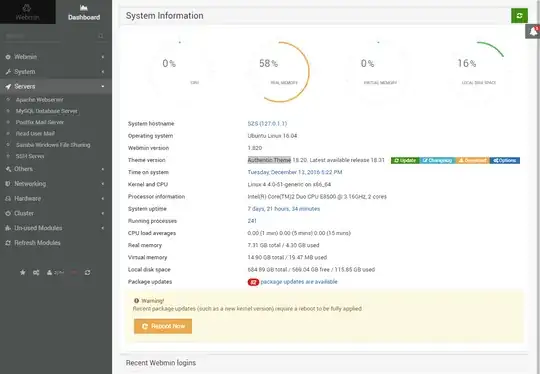Click the Un-used Modules puzzle icon
Screen dimensions: 540x374
pyautogui.click(x=8, y=228)
